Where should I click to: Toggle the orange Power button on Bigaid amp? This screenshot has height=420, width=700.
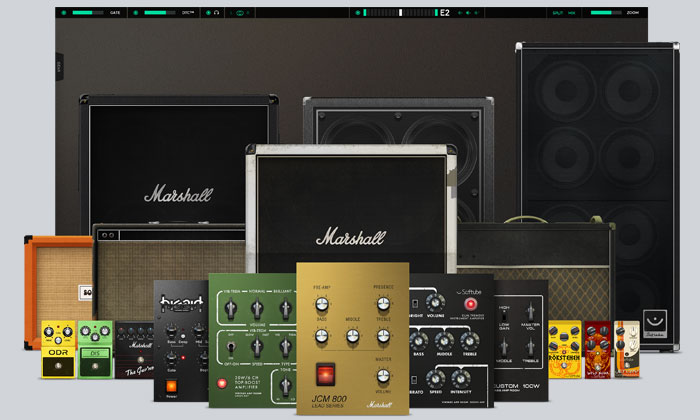click(171, 386)
